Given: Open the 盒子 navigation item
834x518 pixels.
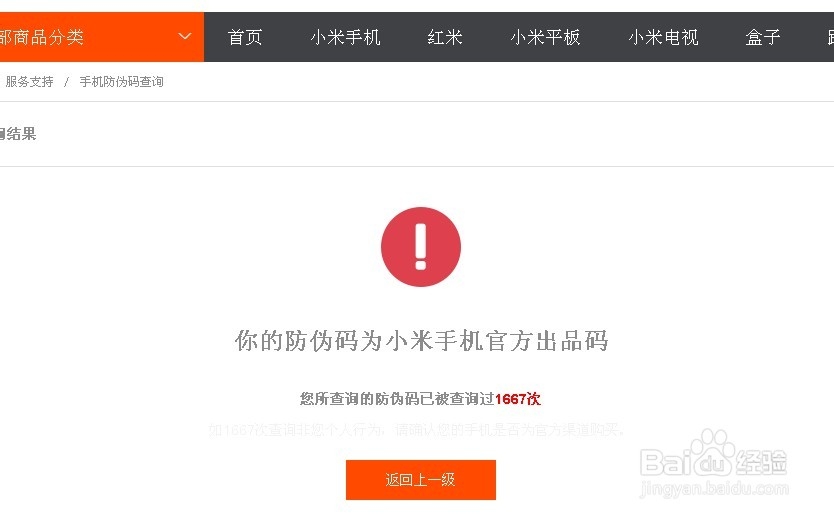Looking at the screenshot, I should click(x=763, y=37).
